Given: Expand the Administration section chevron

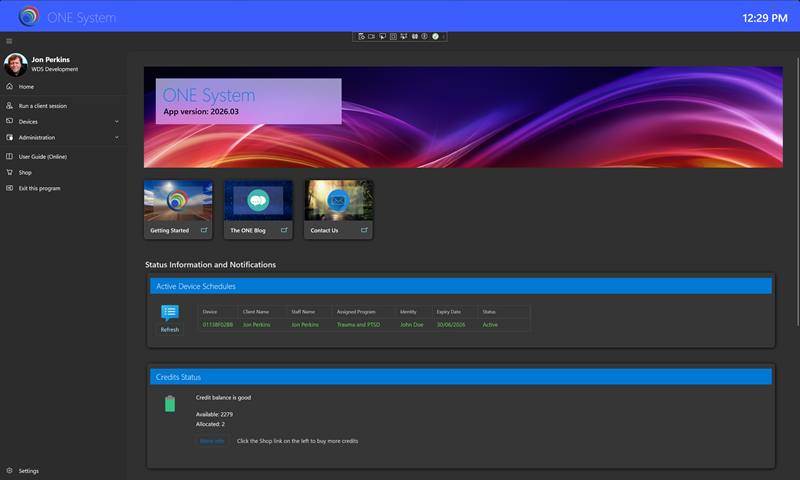Looking at the screenshot, I should pos(116,137).
